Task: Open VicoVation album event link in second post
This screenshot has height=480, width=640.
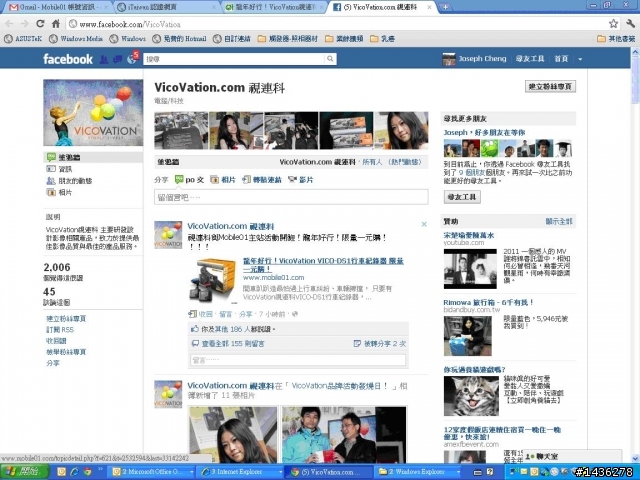Action: (340, 386)
